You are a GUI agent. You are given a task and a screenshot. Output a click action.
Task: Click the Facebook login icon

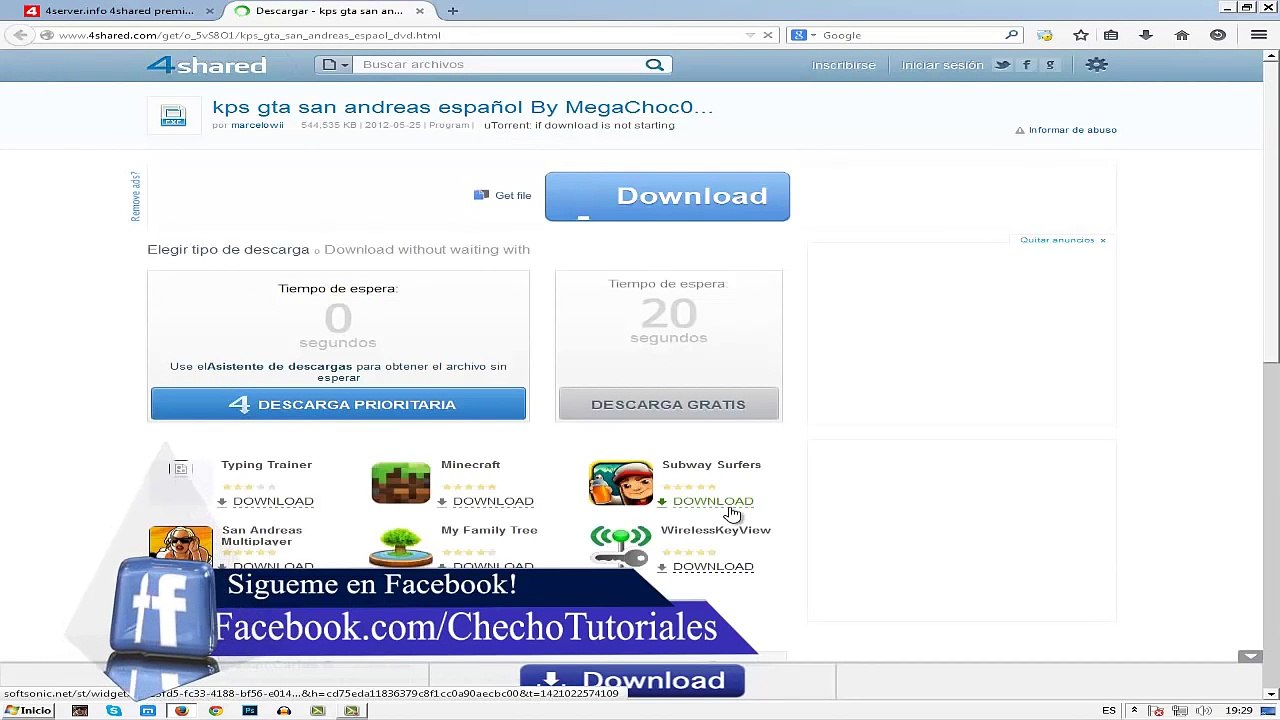tap(1026, 65)
